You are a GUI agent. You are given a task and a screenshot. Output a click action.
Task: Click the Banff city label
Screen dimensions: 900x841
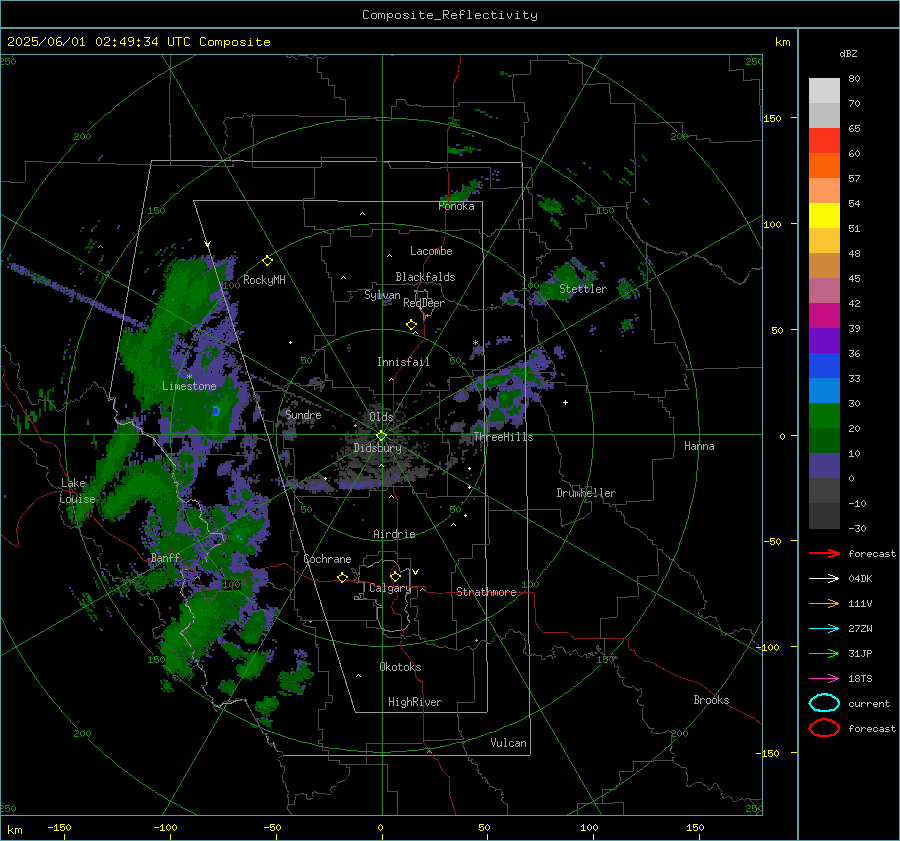tap(165, 557)
